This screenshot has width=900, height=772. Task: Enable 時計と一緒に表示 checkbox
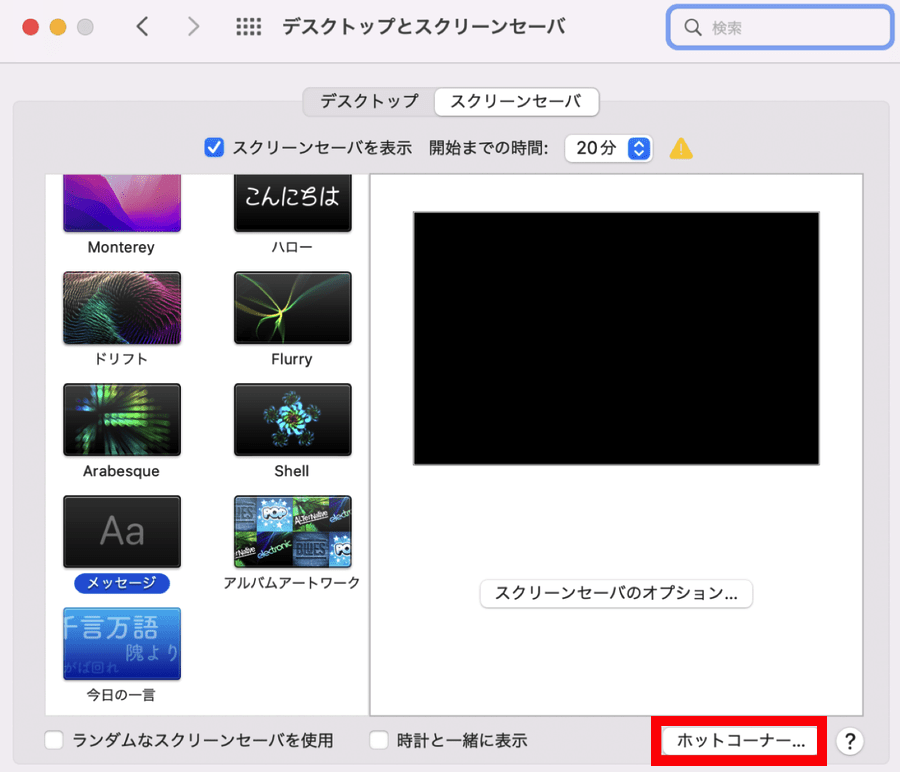click(x=379, y=740)
